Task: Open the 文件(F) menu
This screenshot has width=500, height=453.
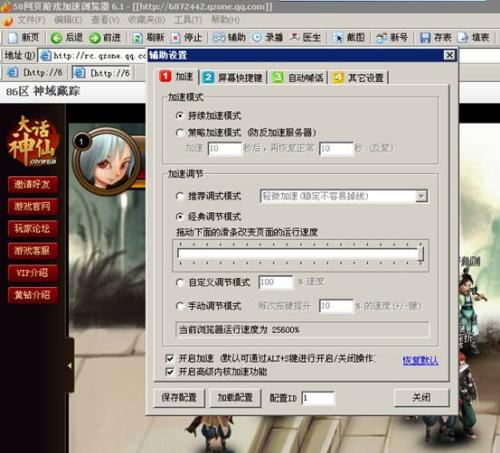Action: click(31, 20)
